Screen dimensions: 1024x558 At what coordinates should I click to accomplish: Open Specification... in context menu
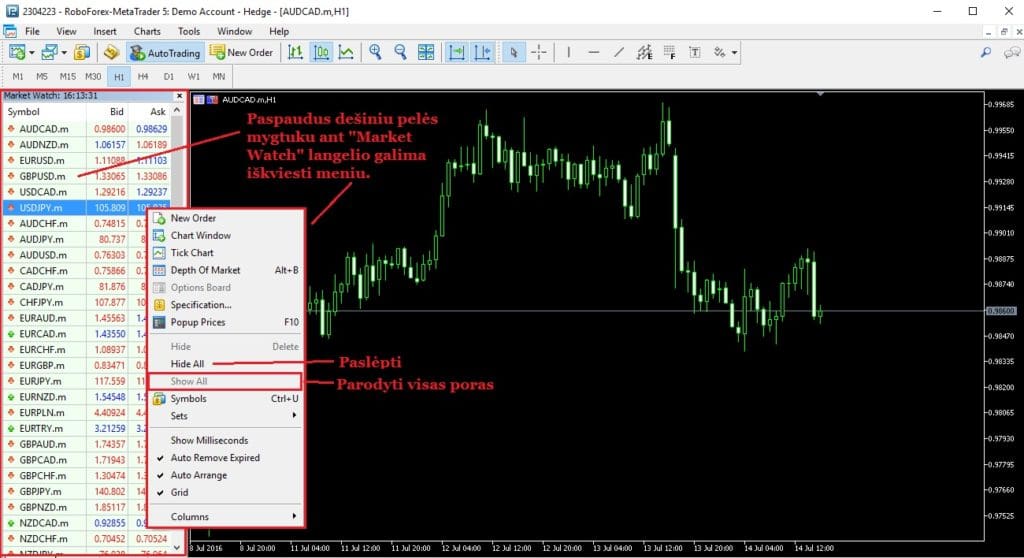(226, 305)
